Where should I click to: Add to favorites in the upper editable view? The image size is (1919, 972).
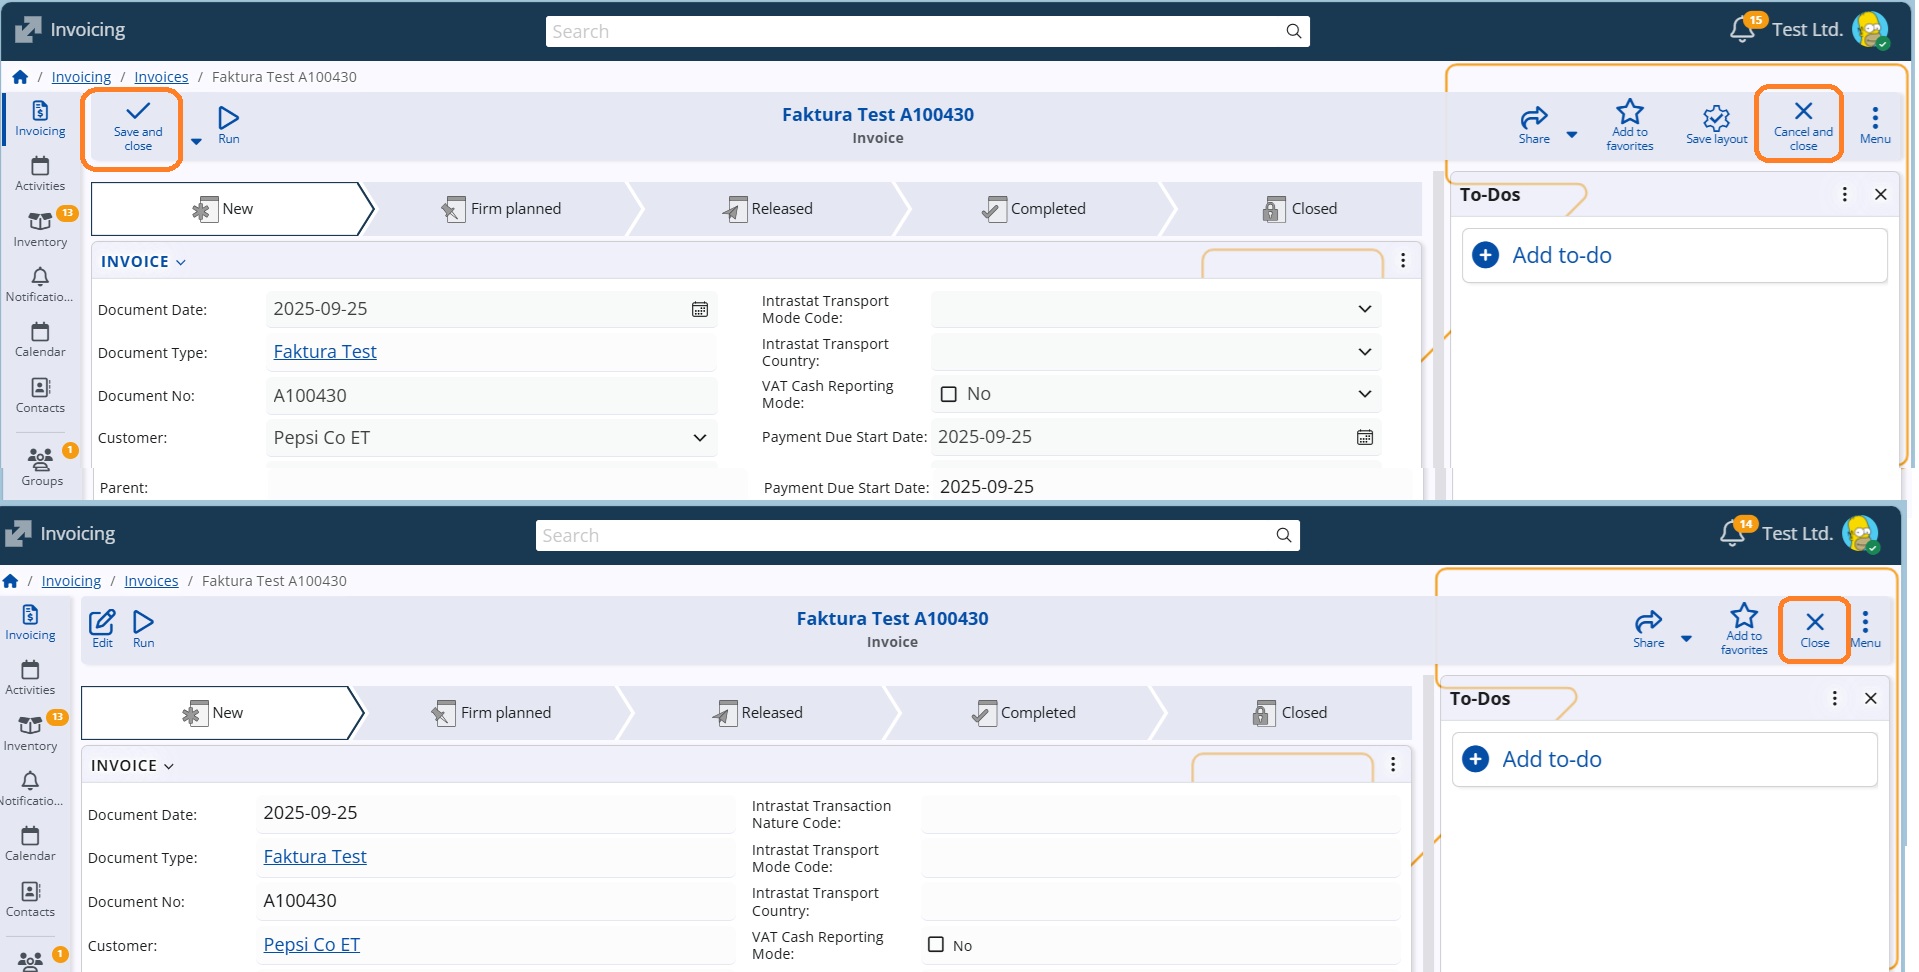click(x=1630, y=126)
